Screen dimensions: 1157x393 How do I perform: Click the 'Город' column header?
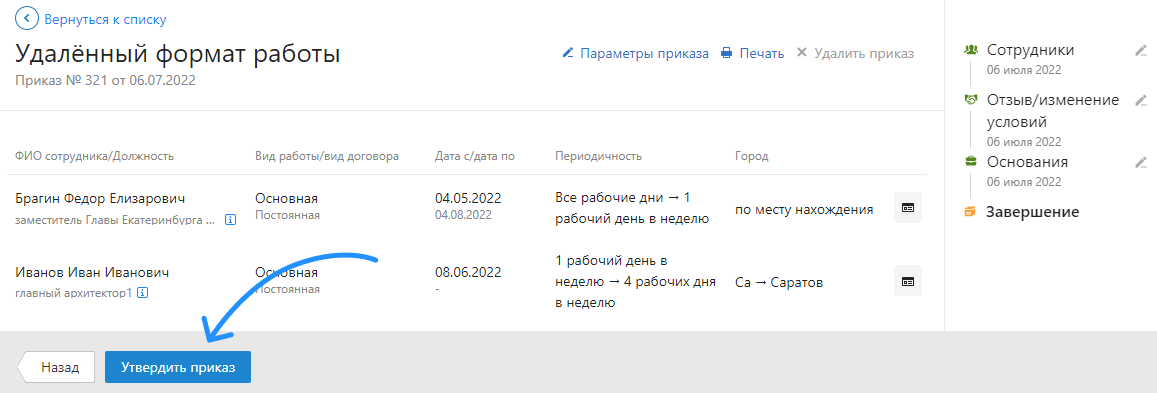[x=751, y=156]
